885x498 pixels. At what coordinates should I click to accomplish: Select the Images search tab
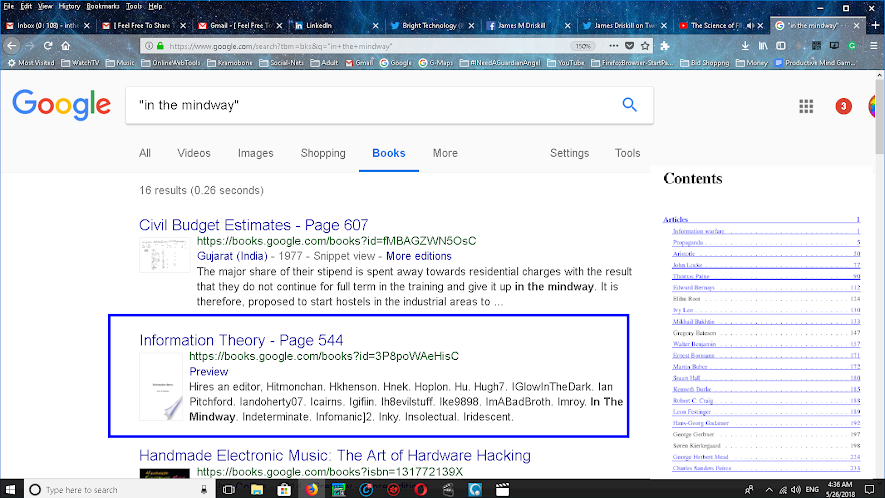[x=255, y=153]
